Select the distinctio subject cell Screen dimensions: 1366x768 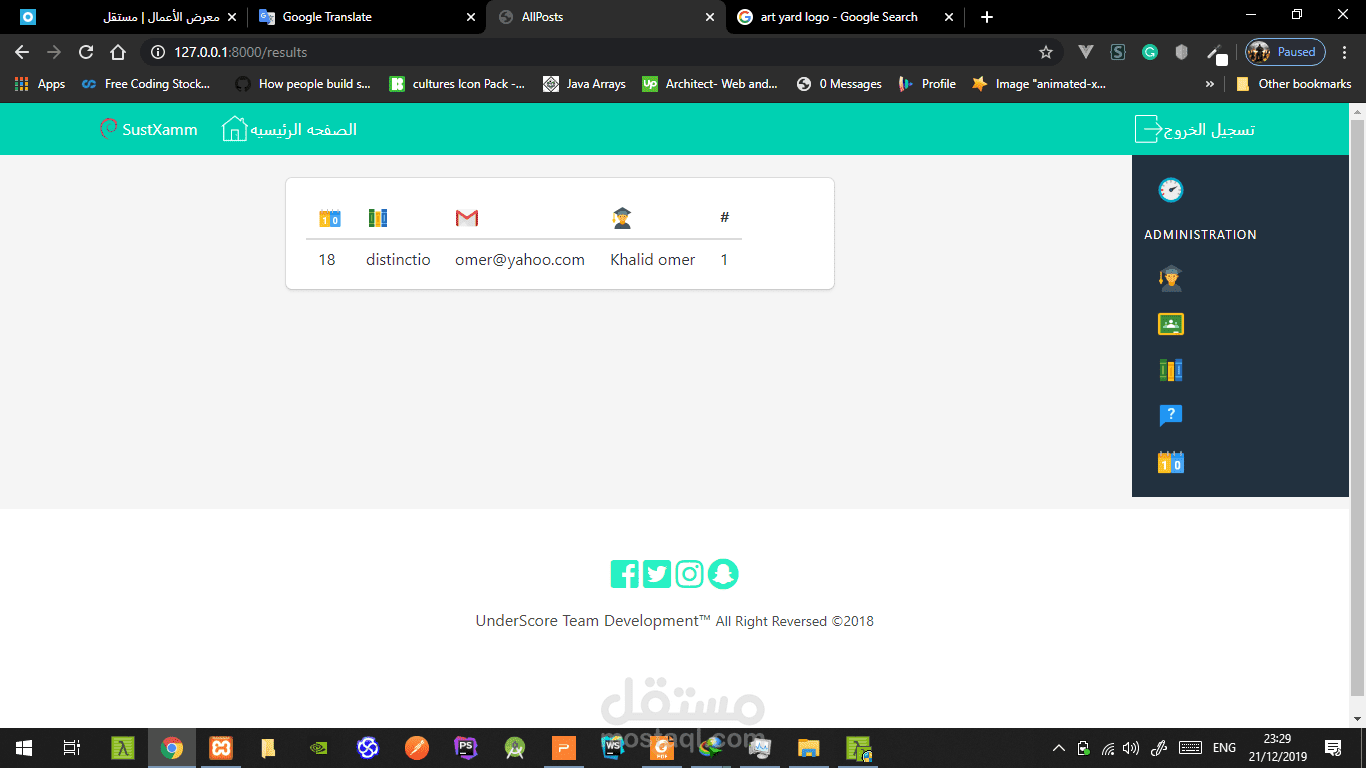(398, 260)
